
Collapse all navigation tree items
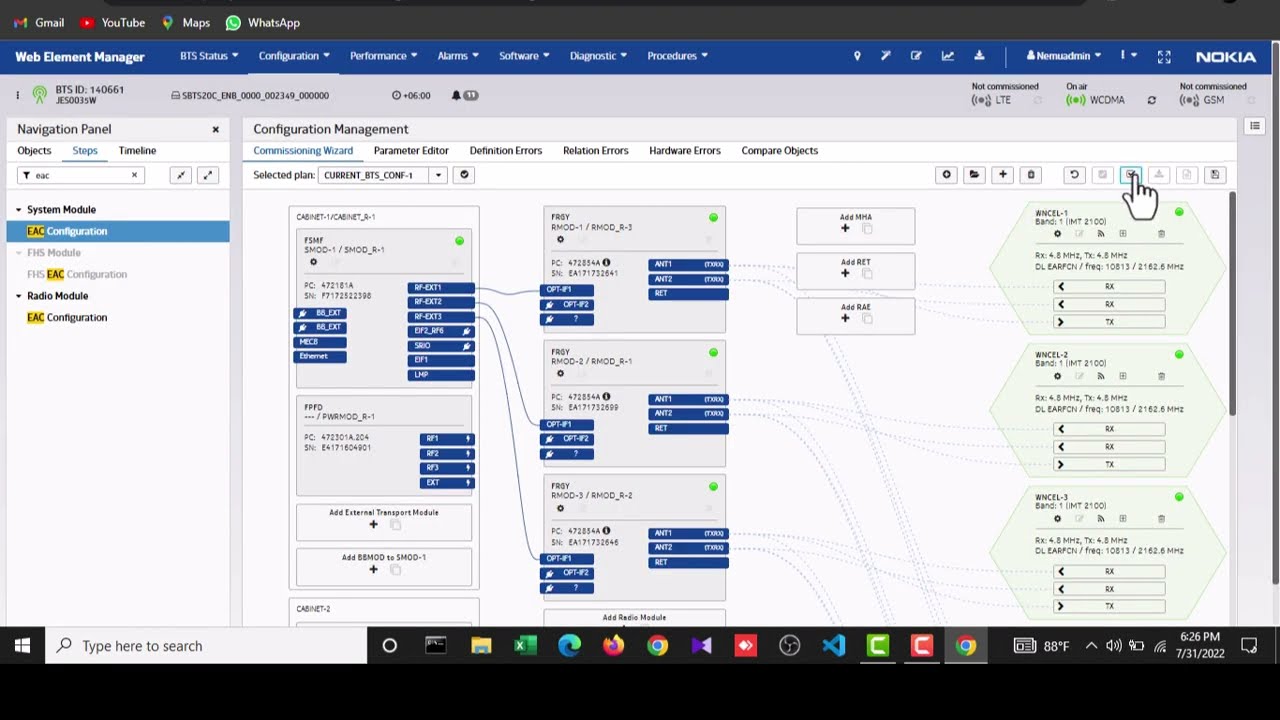[180, 175]
